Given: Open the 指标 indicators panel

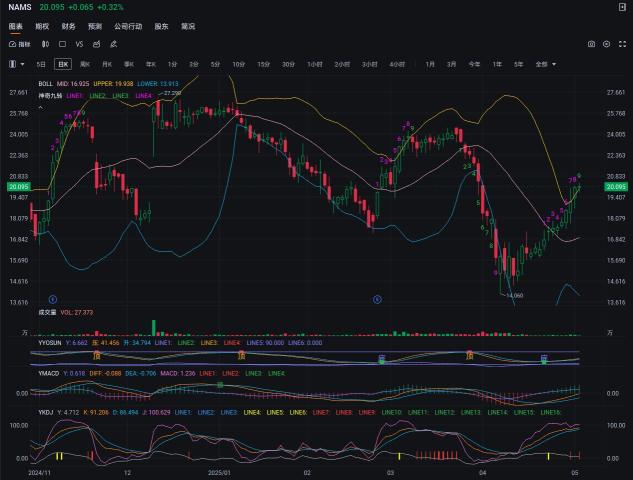Looking at the screenshot, I should pyautogui.click(x=20, y=44).
